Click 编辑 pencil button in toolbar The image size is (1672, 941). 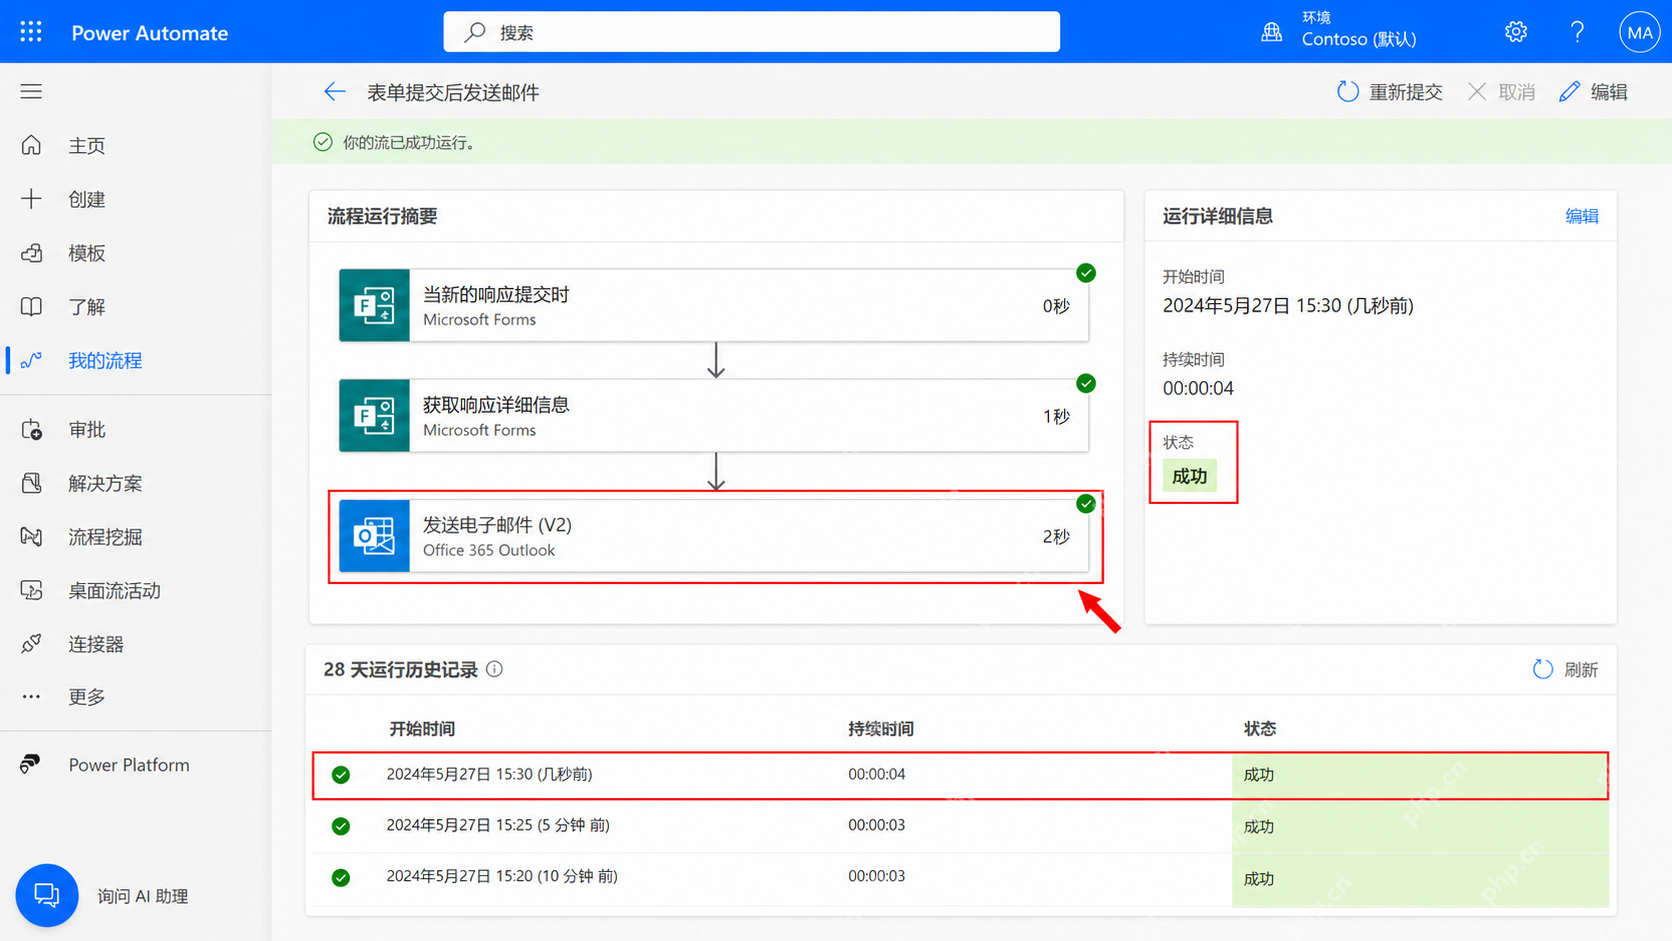click(x=1594, y=92)
